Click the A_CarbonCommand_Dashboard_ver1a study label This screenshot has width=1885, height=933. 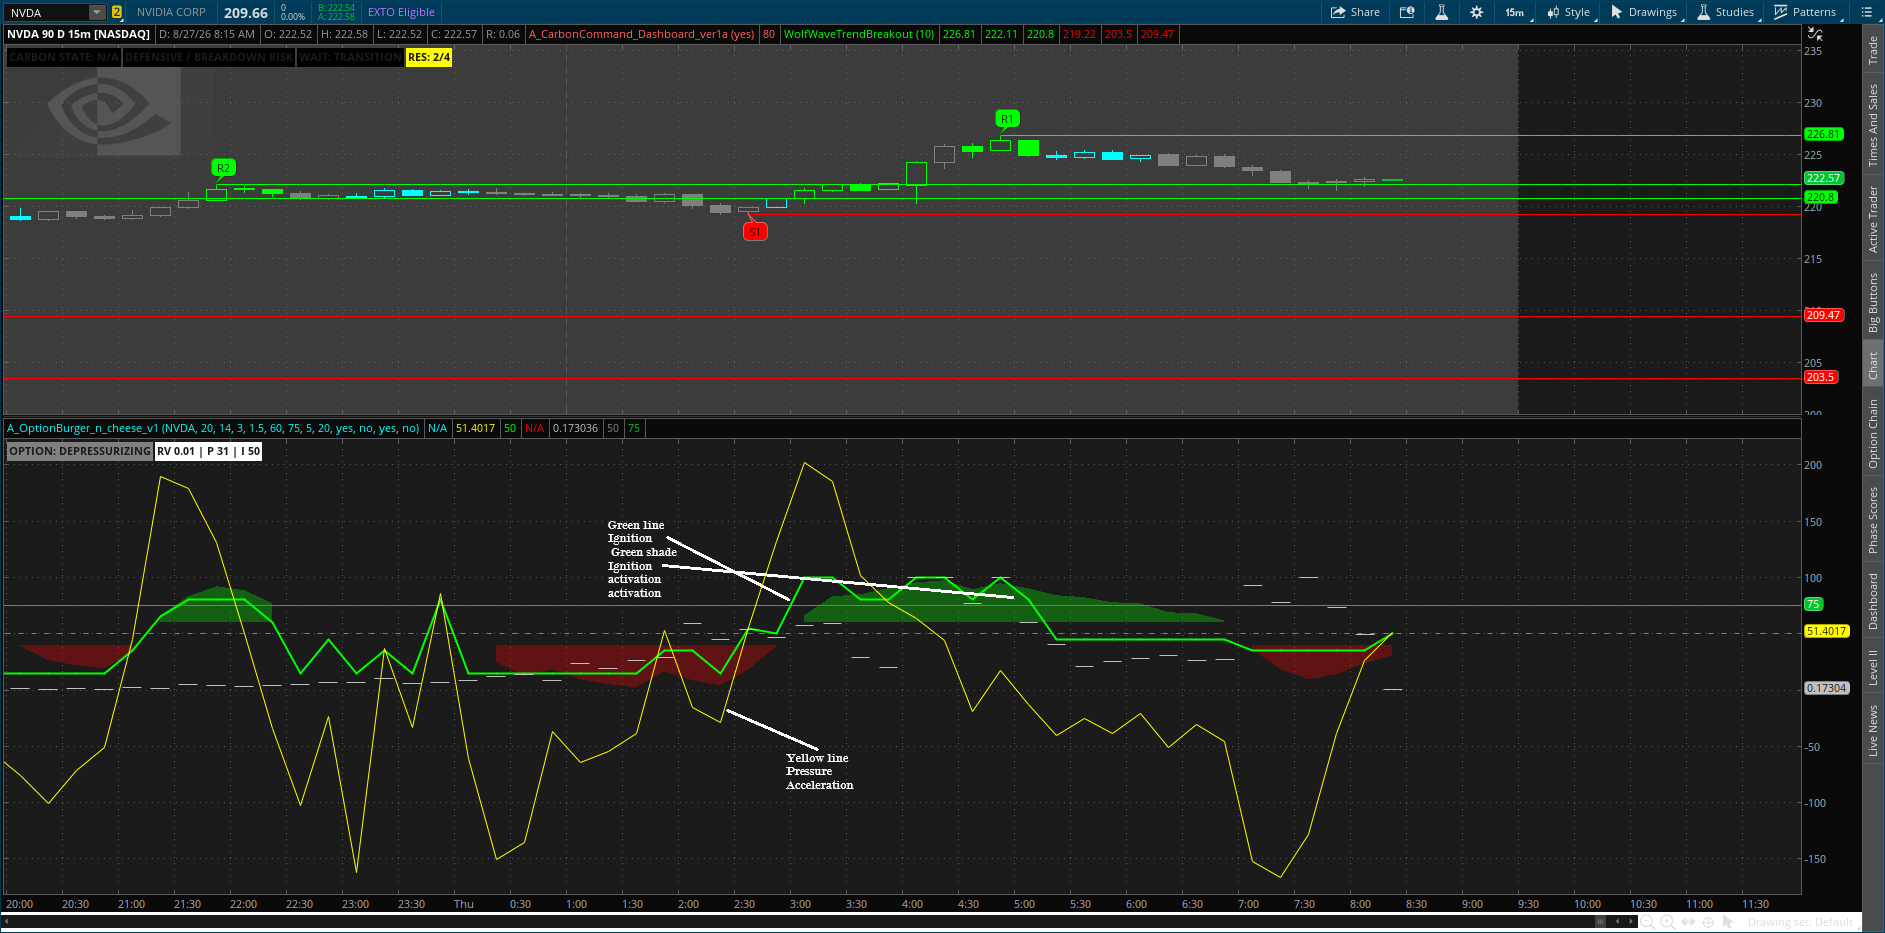point(641,34)
